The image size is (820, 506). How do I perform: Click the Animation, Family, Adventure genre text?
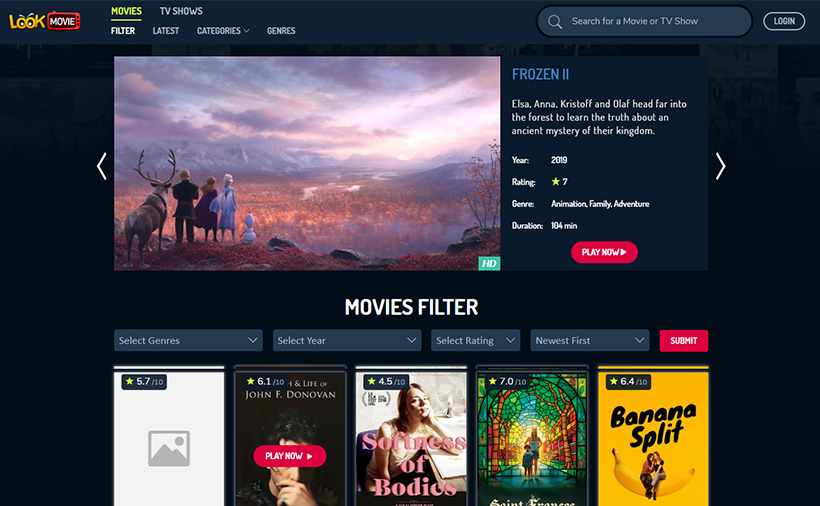click(x=600, y=204)
